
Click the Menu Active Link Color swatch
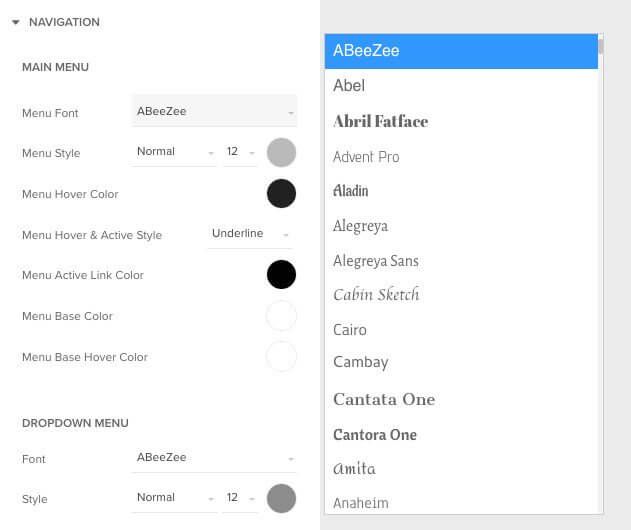281,274
